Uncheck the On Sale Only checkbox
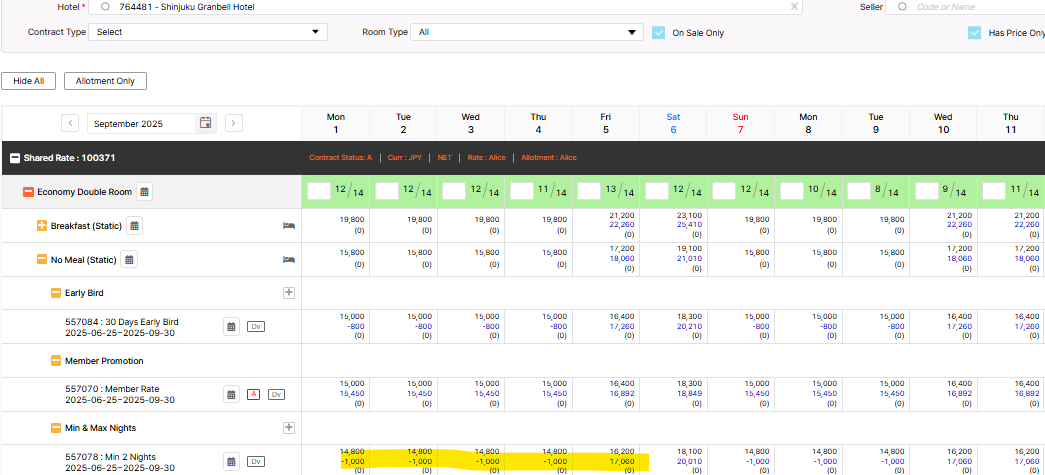The width and height of the screenshot is (1045, 475). coord(658,32)
